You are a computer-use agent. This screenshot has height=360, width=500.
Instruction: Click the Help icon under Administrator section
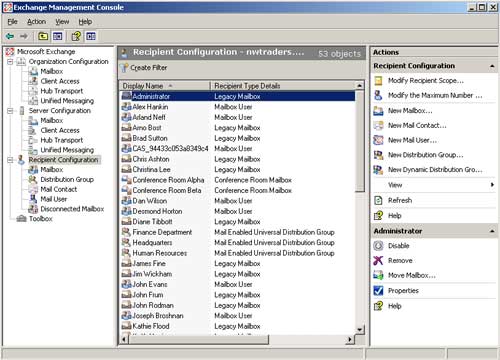point(378,306)
